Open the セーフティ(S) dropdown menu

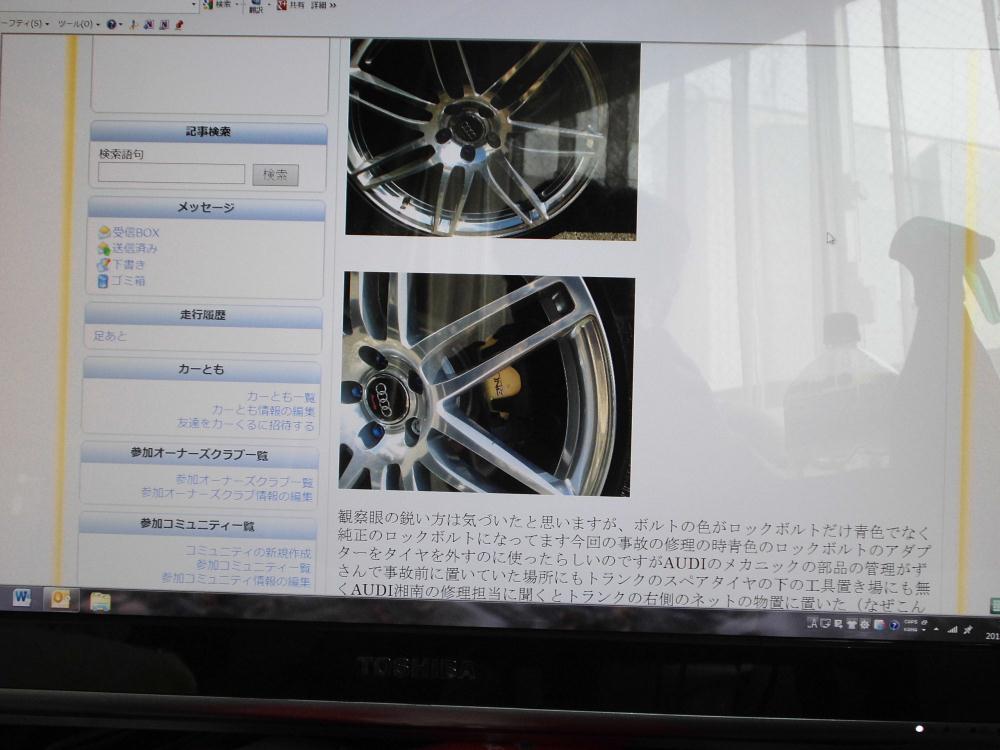point(25,24)
